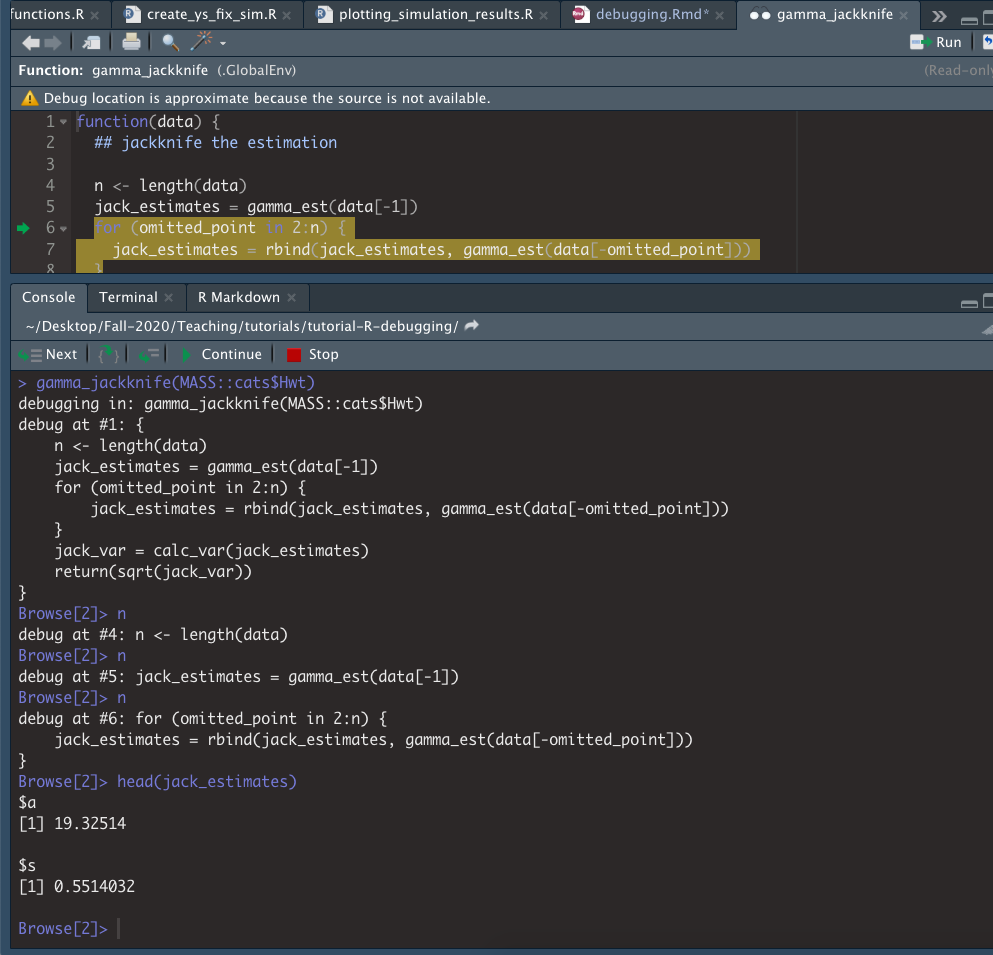Select the Console tab

point(48,297)
